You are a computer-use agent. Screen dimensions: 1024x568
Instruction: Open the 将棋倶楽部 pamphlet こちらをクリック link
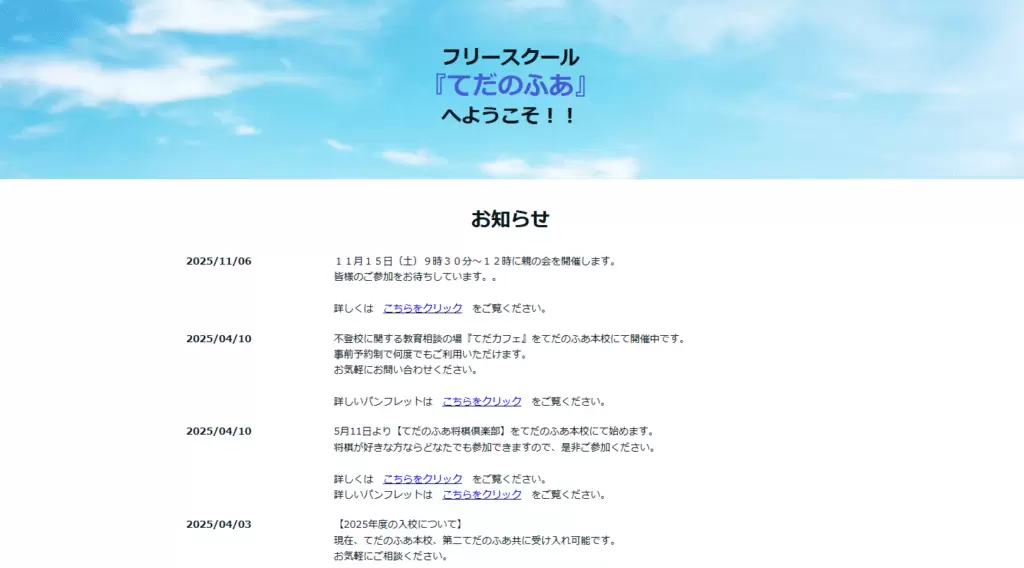482,495
